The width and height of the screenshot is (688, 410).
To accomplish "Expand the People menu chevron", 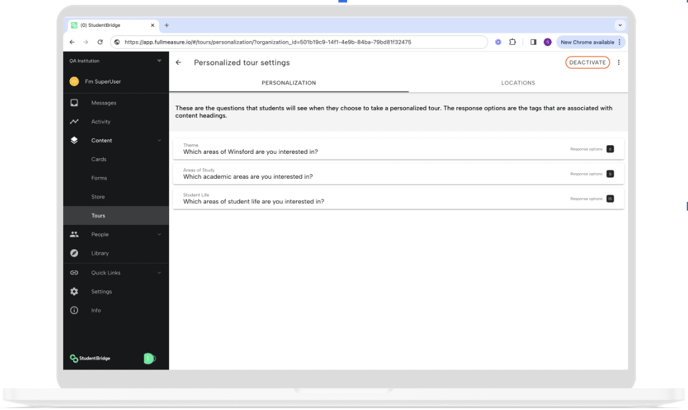I will coord(159,234).
